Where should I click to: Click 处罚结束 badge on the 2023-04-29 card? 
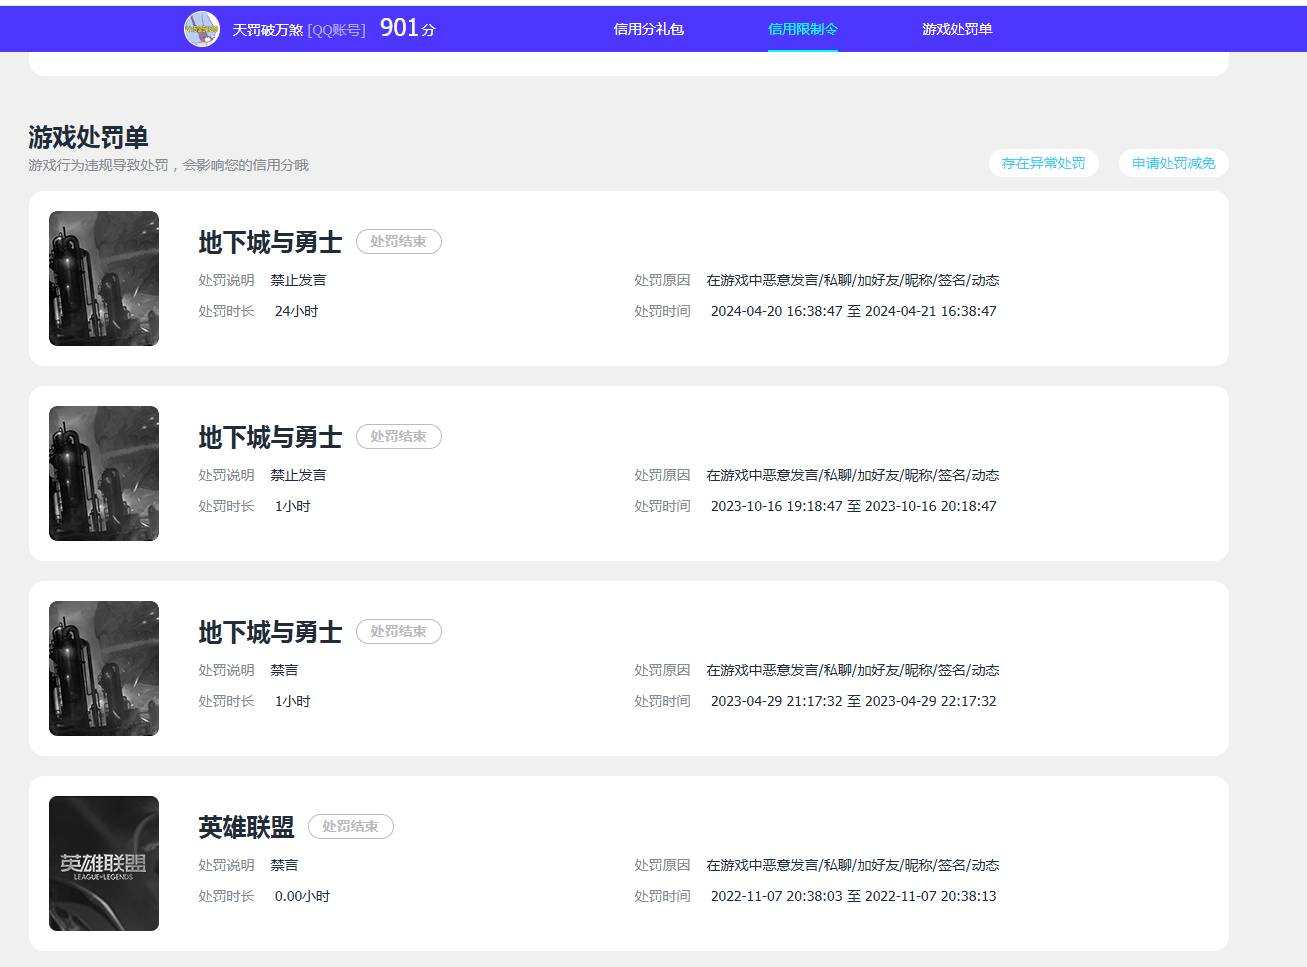pyautogui.click(x=399, y=631)
